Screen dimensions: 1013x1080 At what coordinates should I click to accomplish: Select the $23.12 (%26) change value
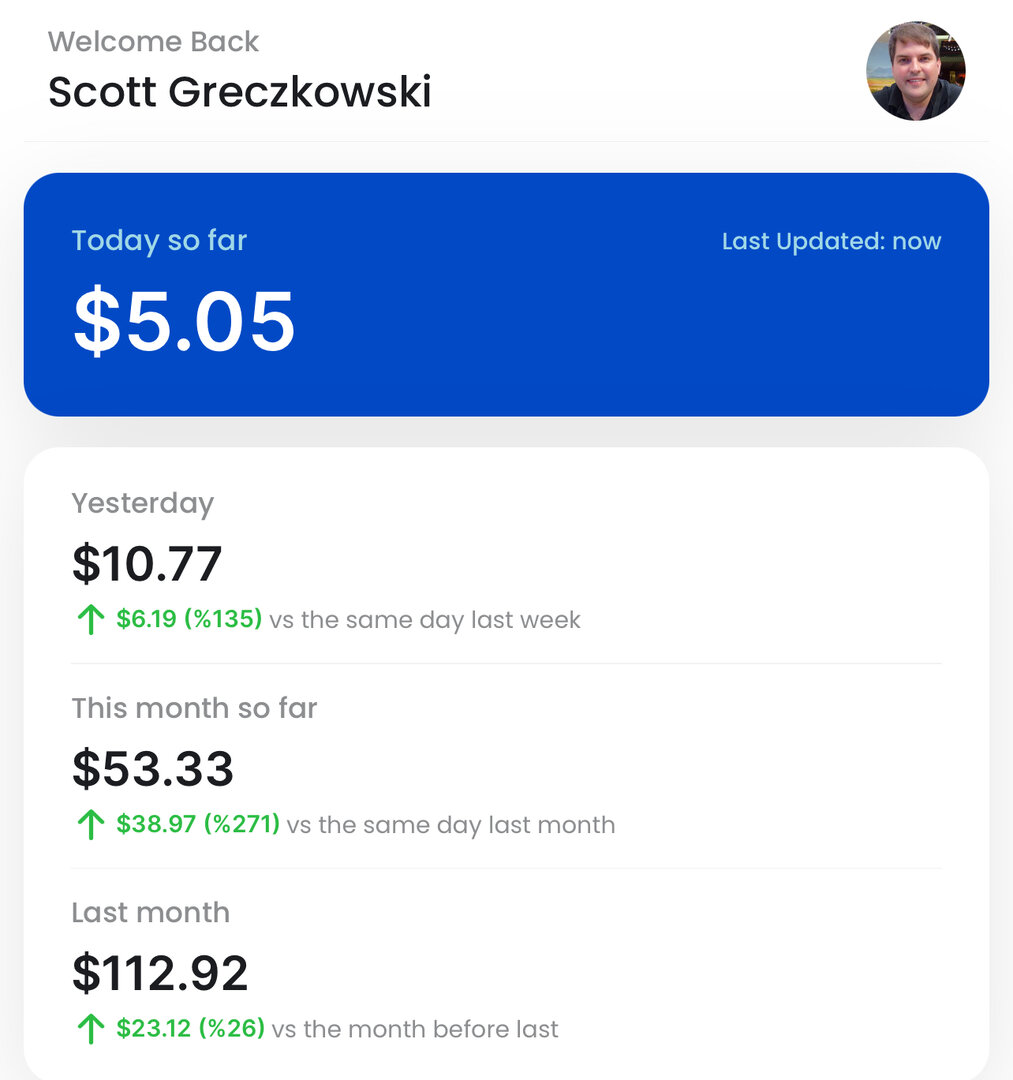190,1028
